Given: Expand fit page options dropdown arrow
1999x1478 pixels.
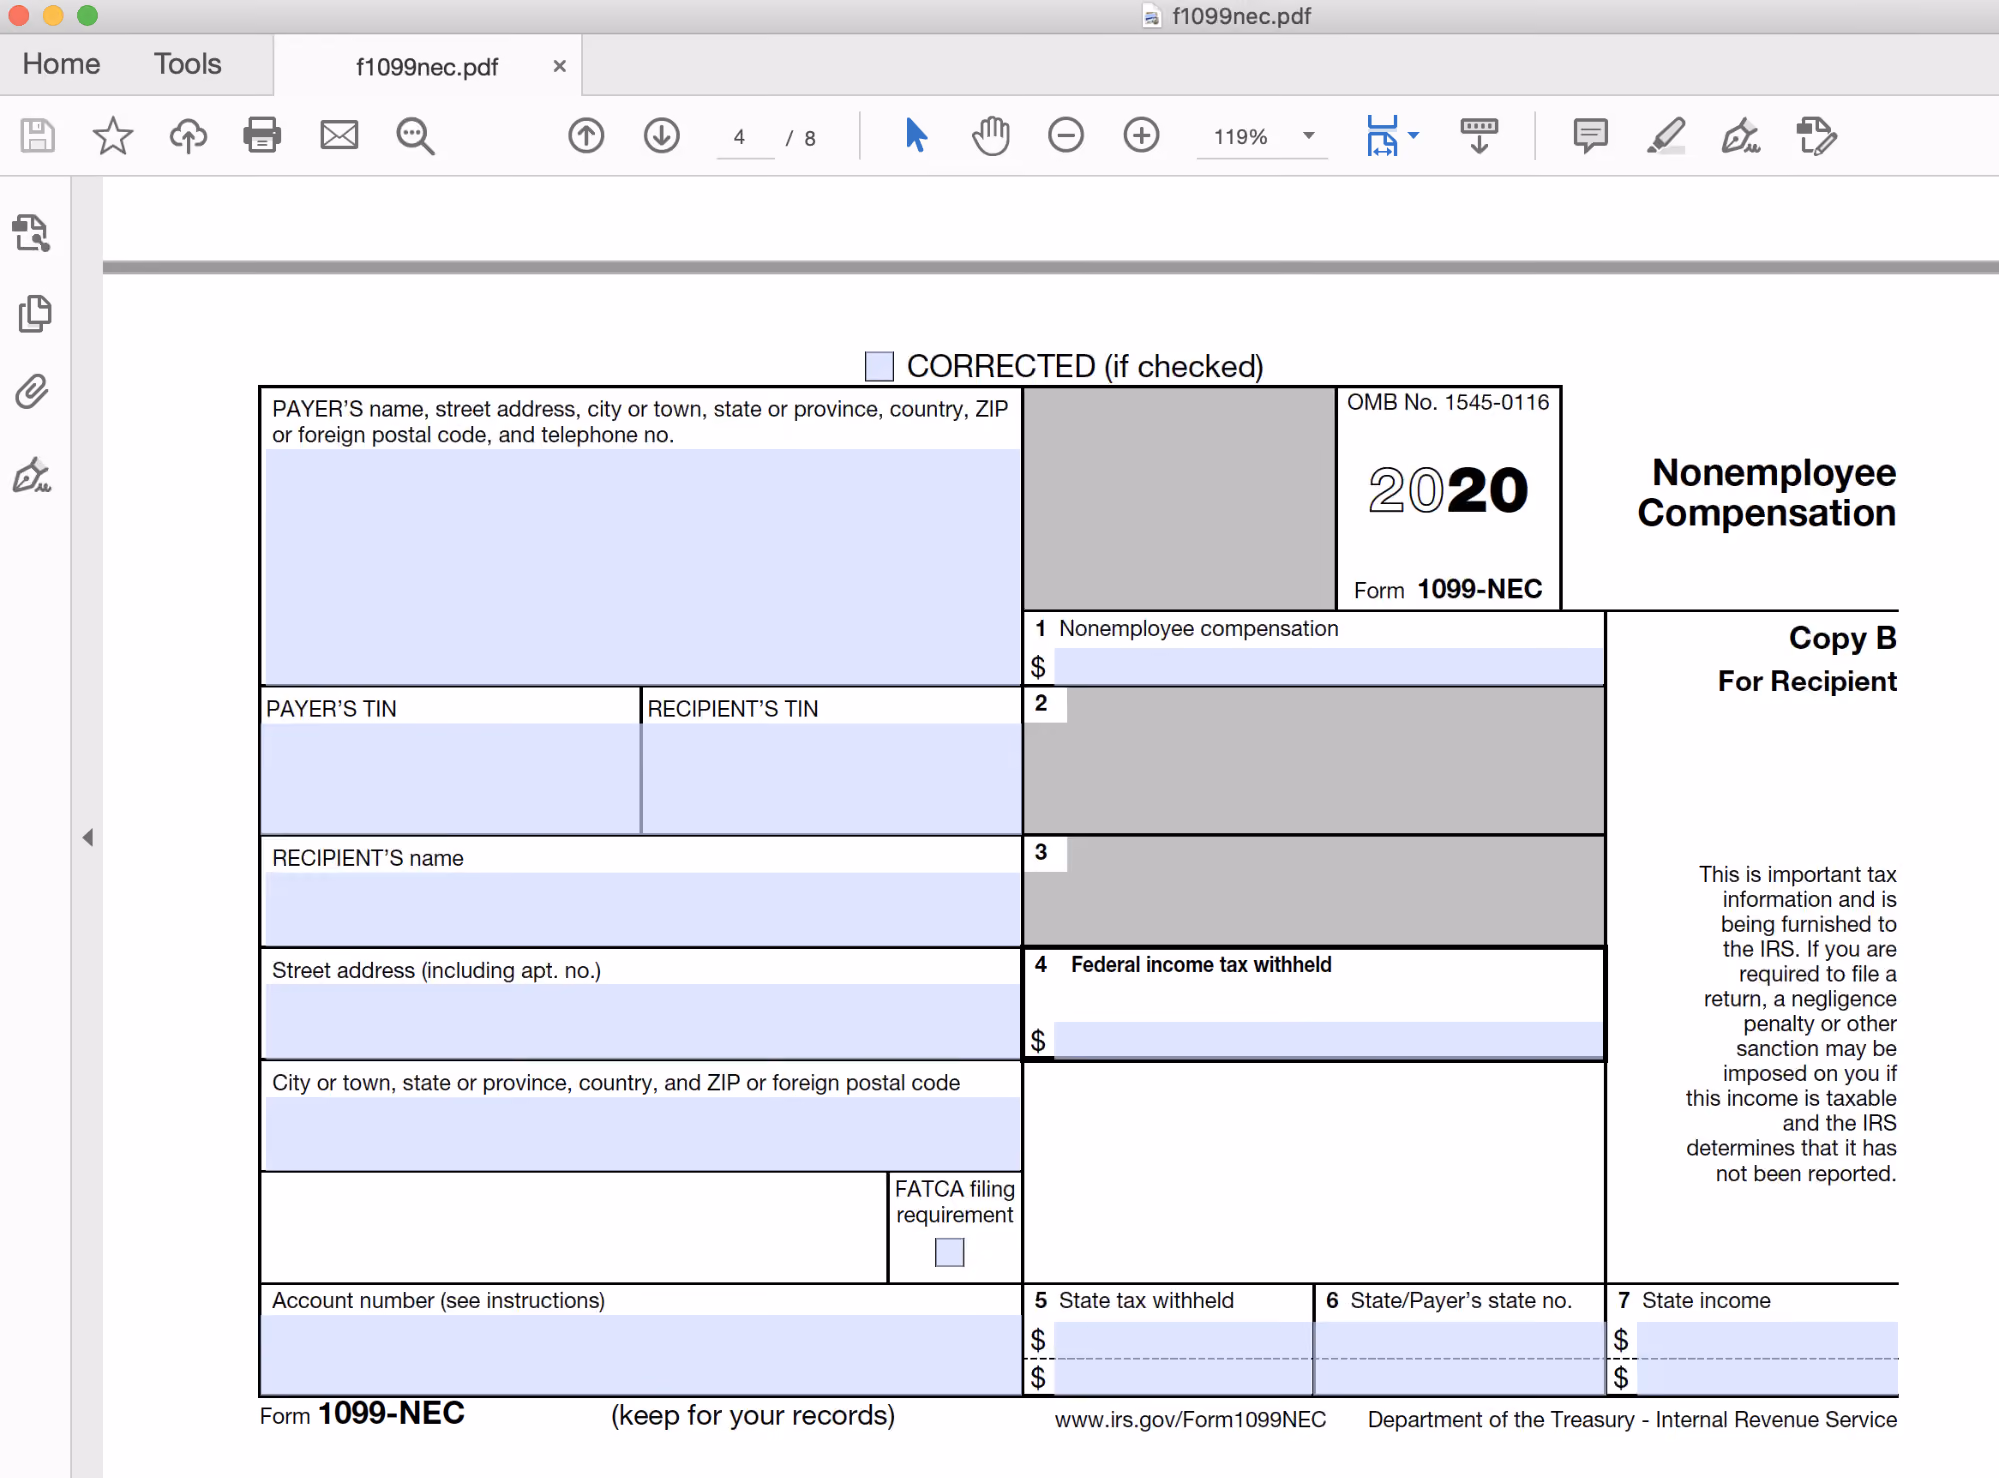Looking at the screenshot, I should pyautogui.click(x=1413, y=135).
